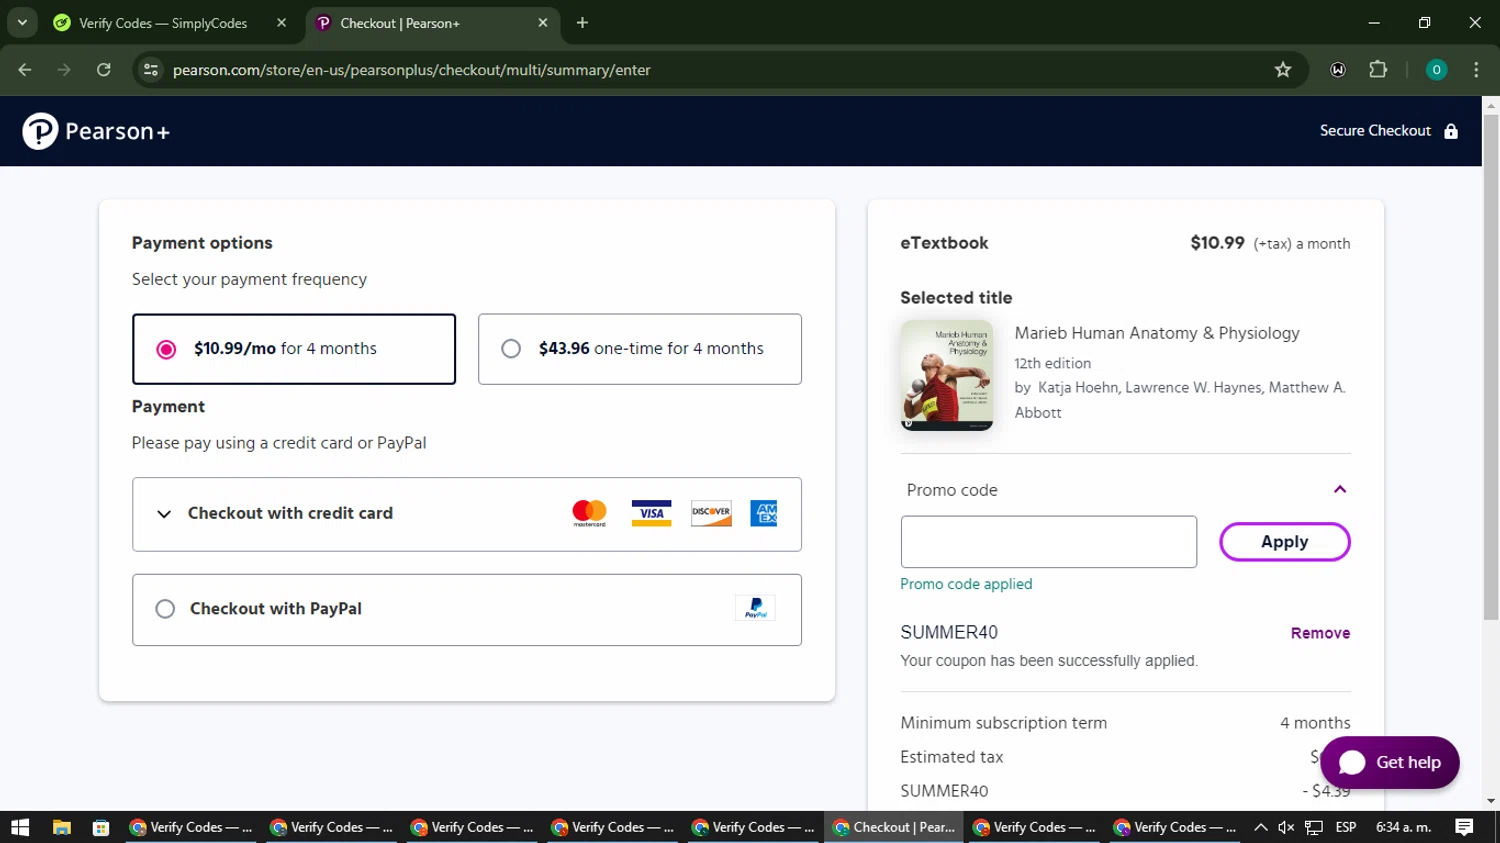Click the muted volume tray icon
Screen dimensions: 1500x843
click(x=1286, y=827)
